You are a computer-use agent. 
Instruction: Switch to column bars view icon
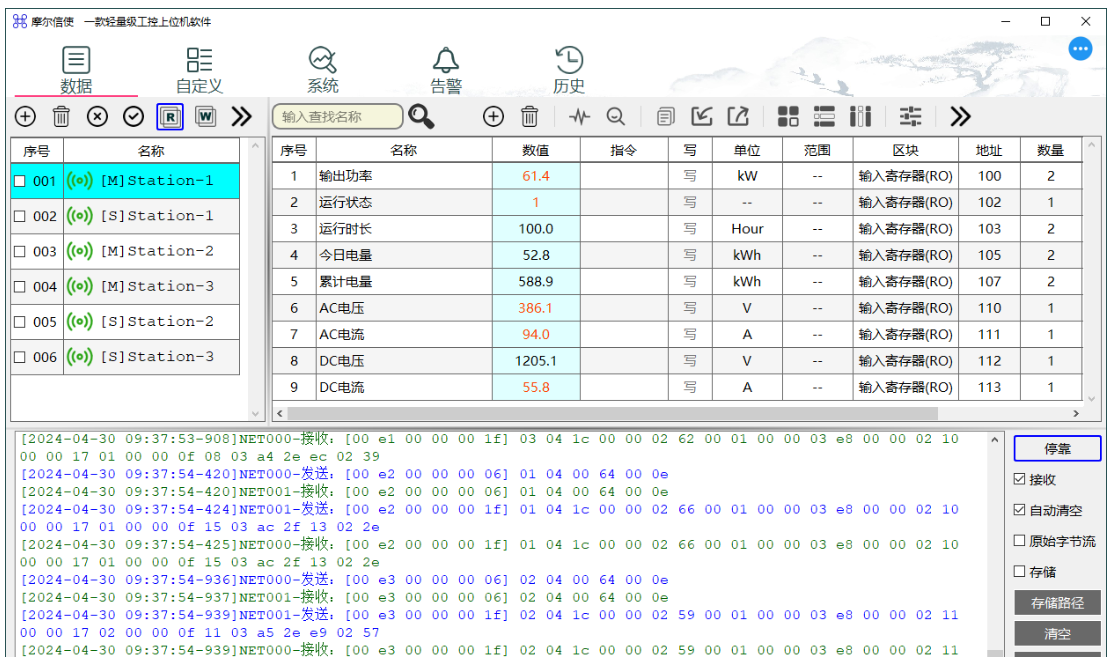pyautogui.click(x=860, y=116)
